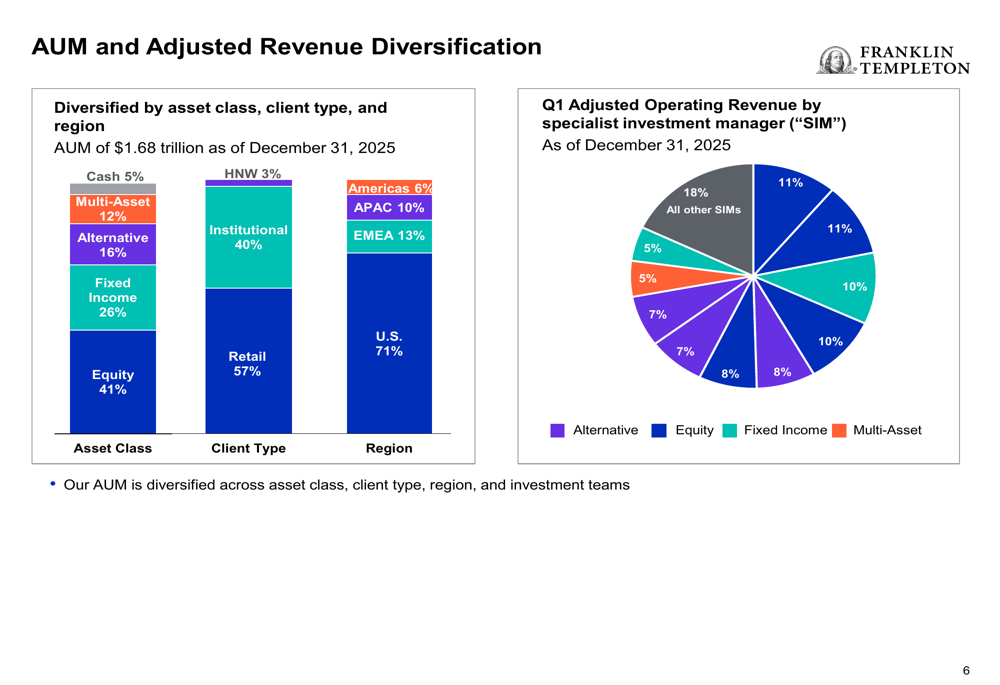Click the Region axis label
Image resolution: width=1000 pixels, height=685 pixels.
coord(389,448)
